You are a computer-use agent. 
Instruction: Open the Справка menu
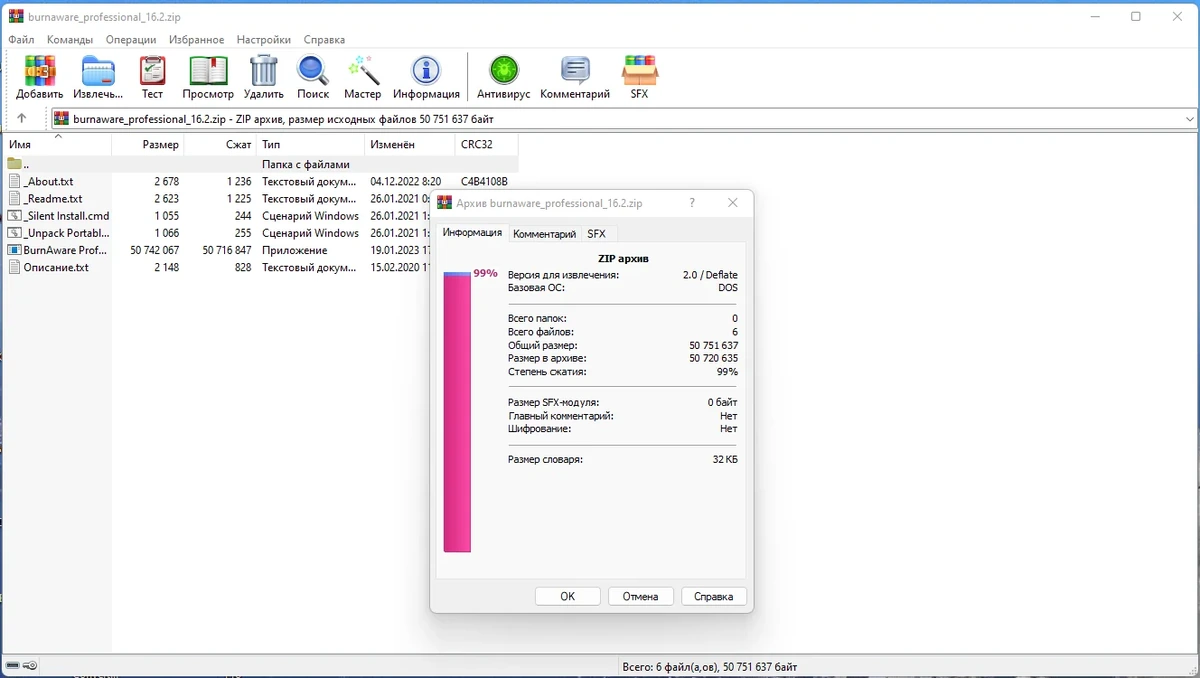(324, 40)
